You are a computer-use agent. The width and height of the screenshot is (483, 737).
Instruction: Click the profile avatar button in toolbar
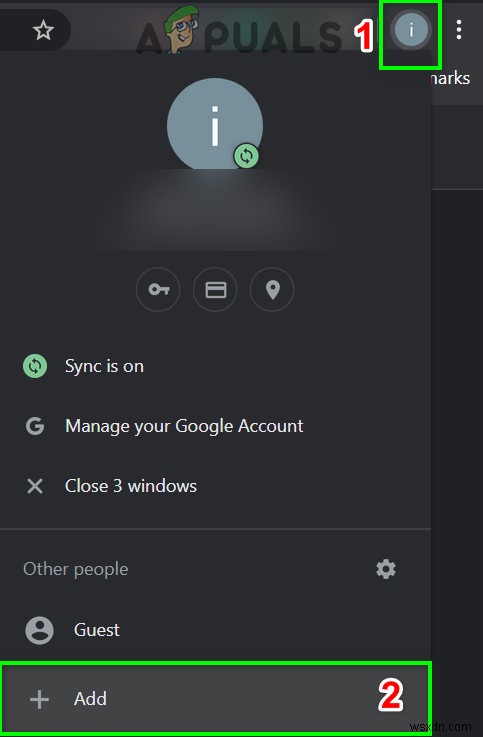[411, 30]
